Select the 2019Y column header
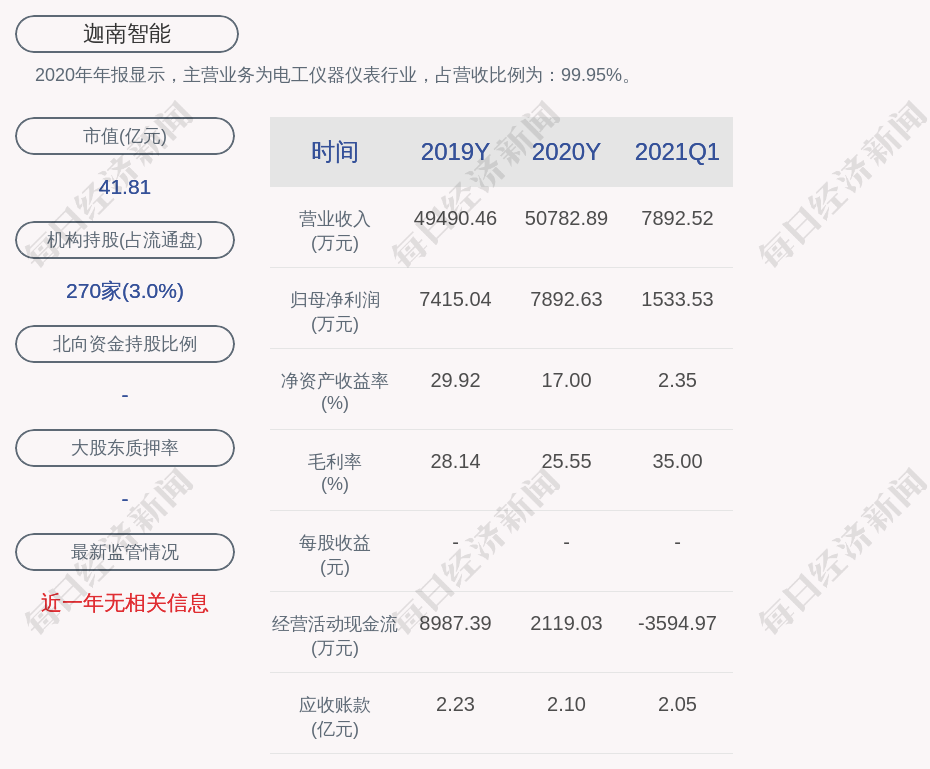 tap(455, 152)
